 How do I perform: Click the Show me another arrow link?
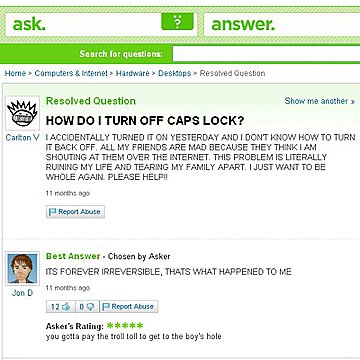pyautogui.click(x=320, y=101)
